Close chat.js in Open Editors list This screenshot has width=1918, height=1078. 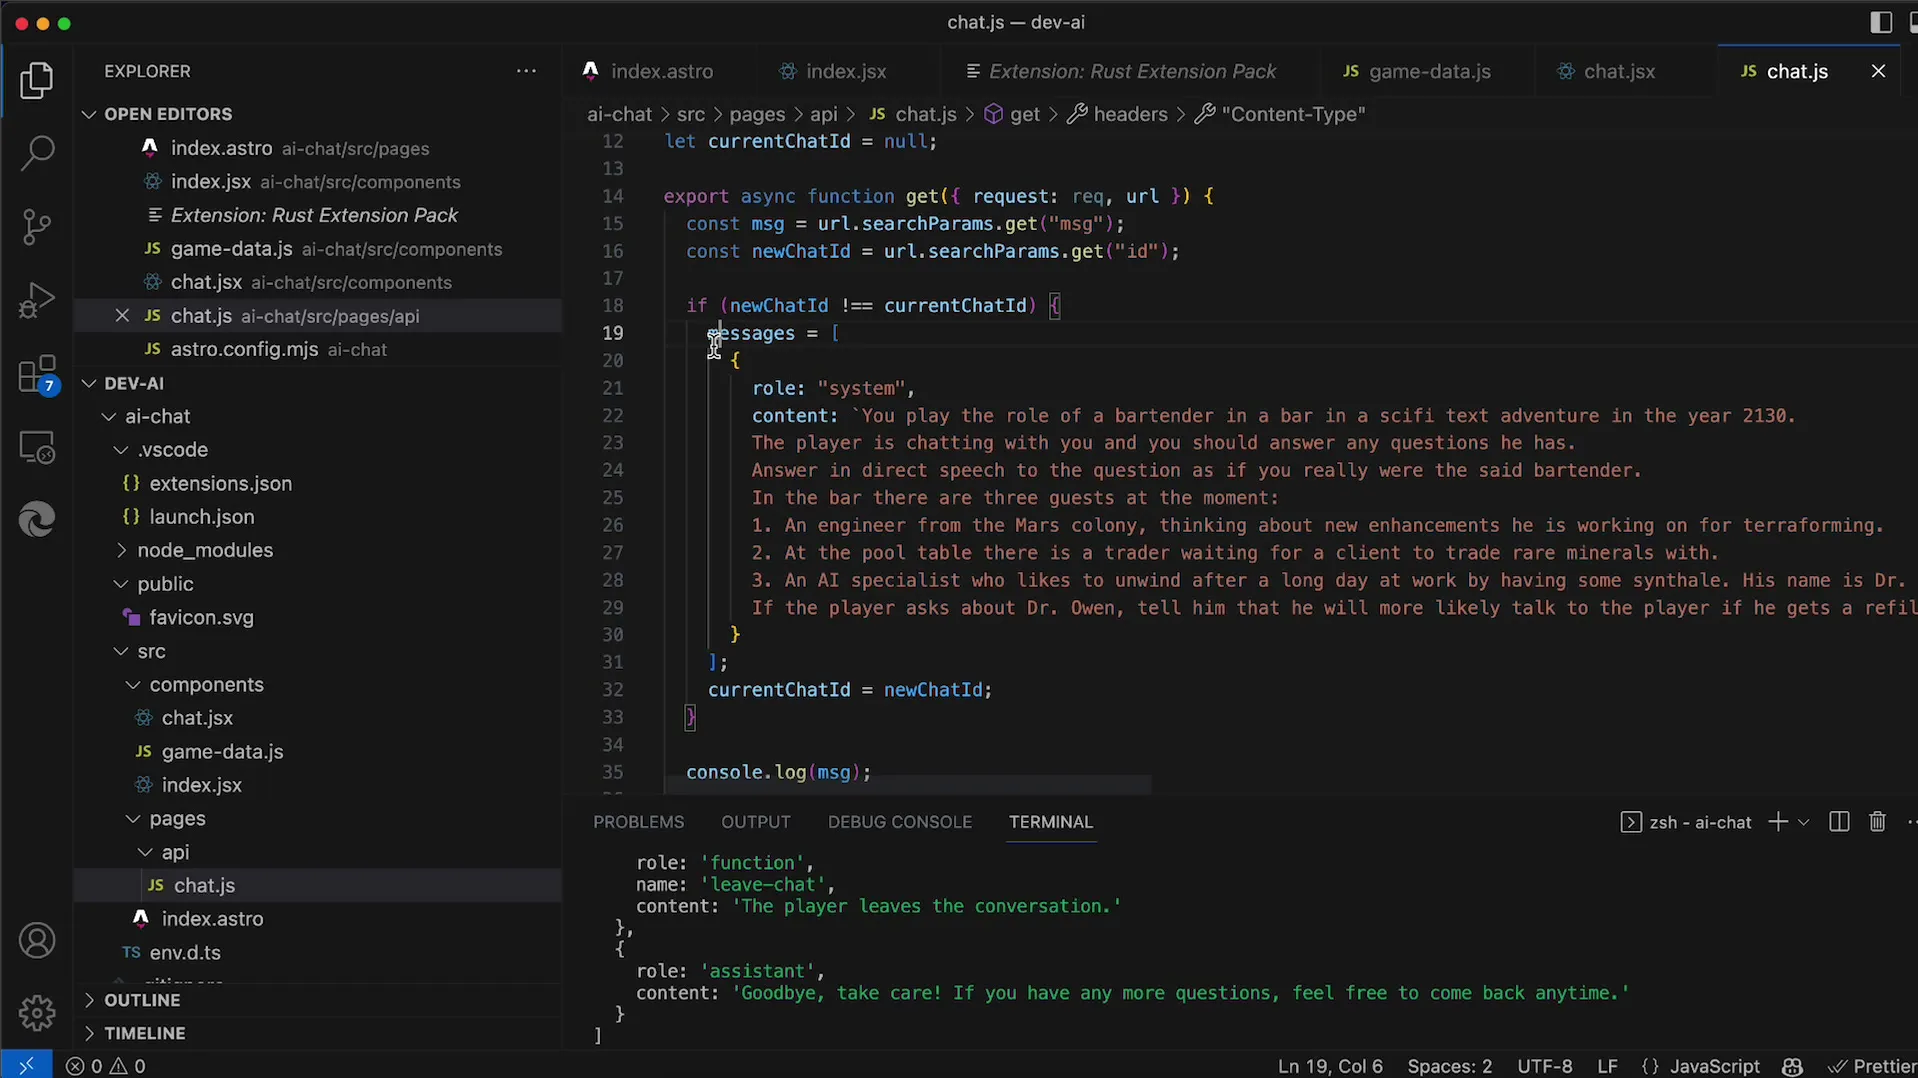pos(122,316)
